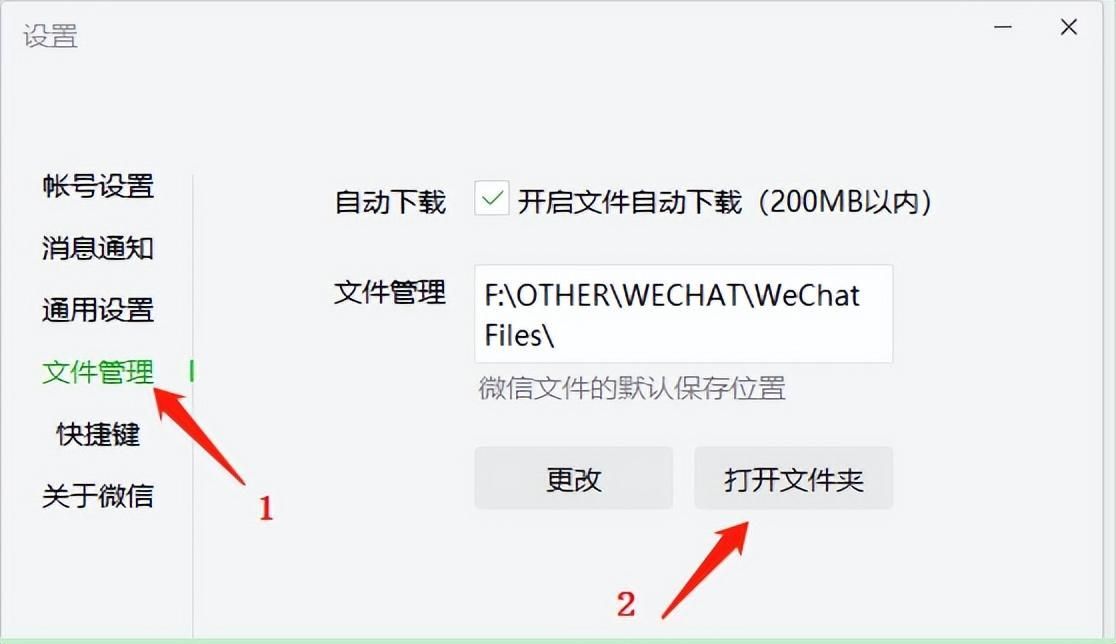Click the 开启文件自动下载 (200MB以内) label text

(x=725, y=202)
